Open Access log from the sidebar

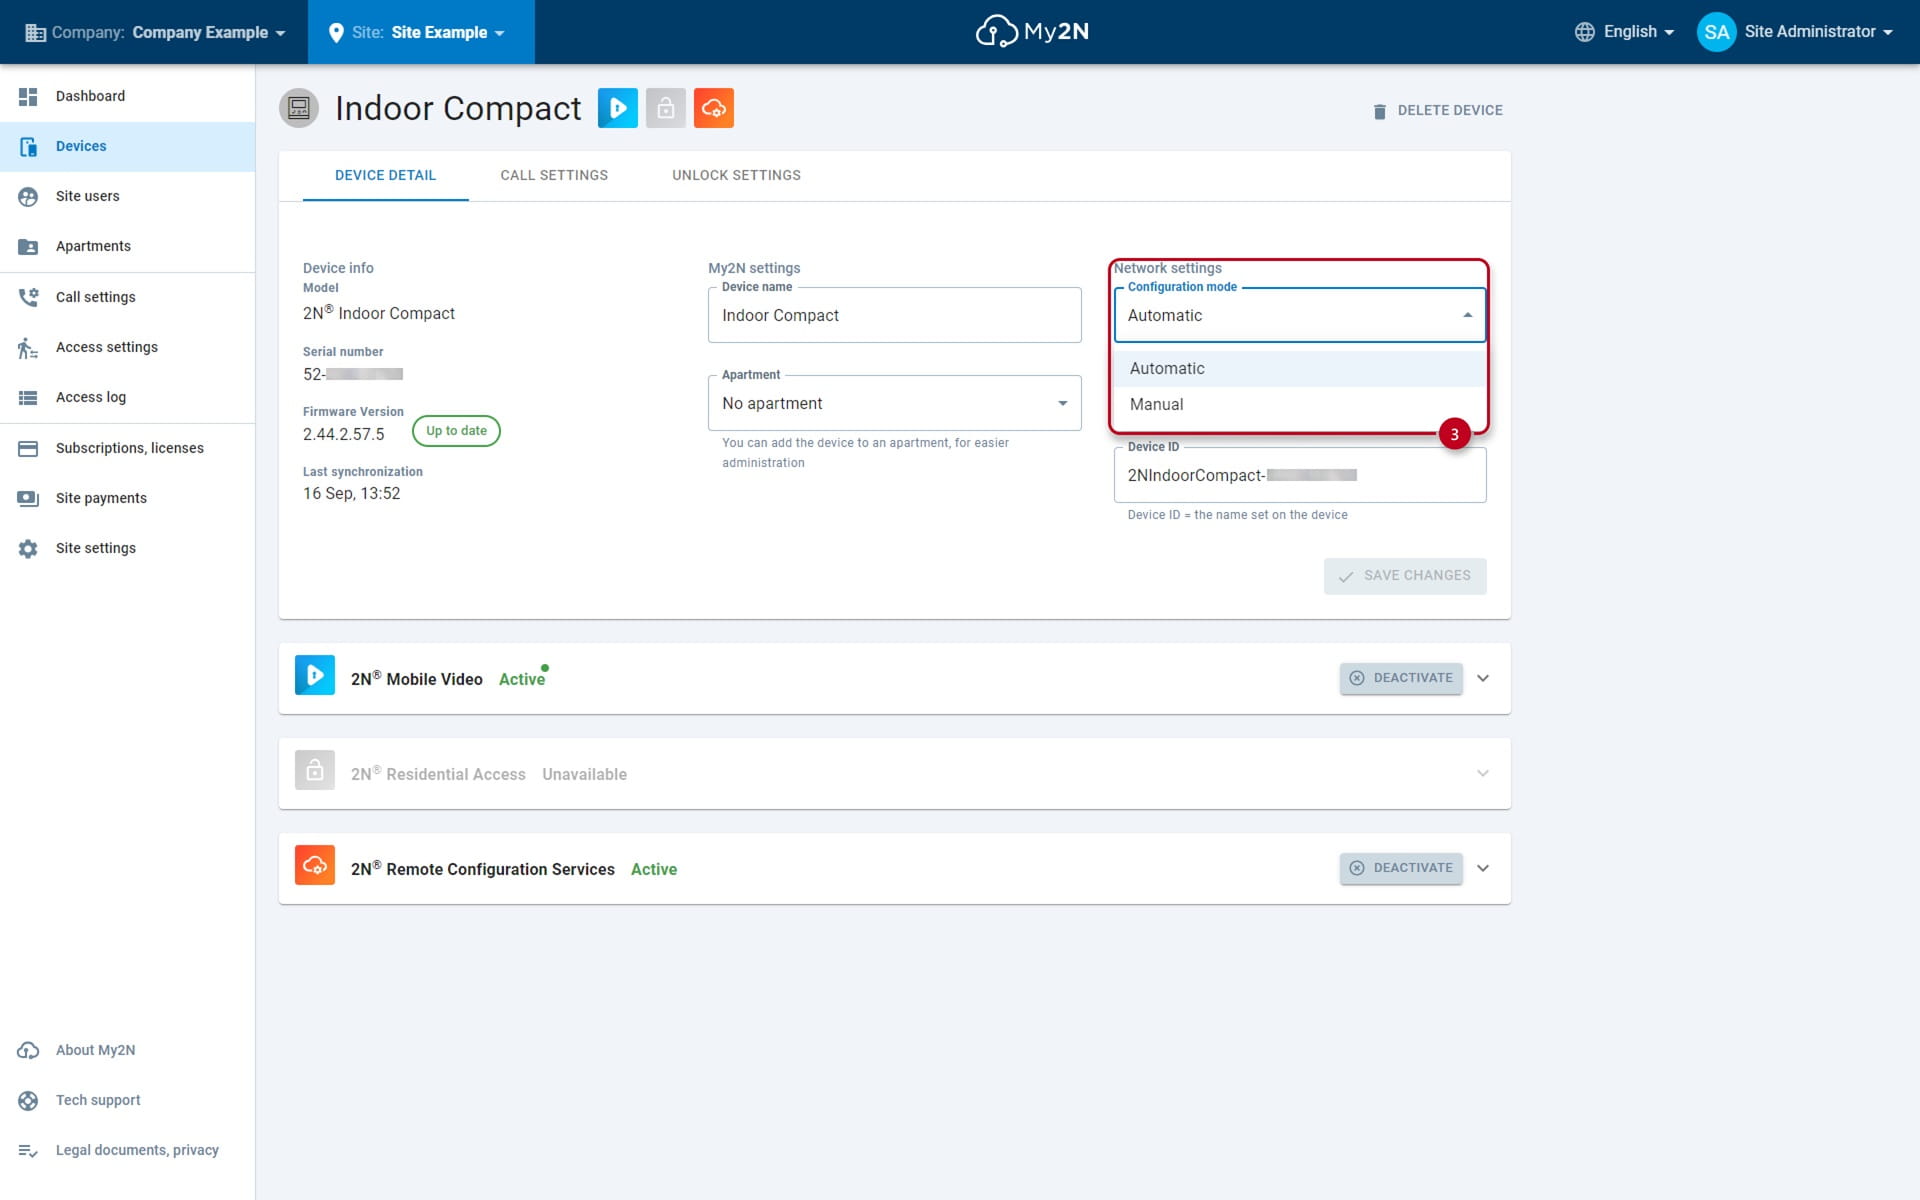[127, 397]
